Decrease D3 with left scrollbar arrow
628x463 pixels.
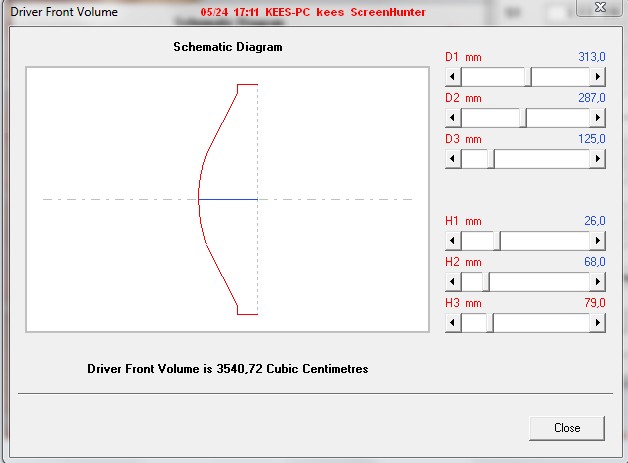tap(453, 159)
